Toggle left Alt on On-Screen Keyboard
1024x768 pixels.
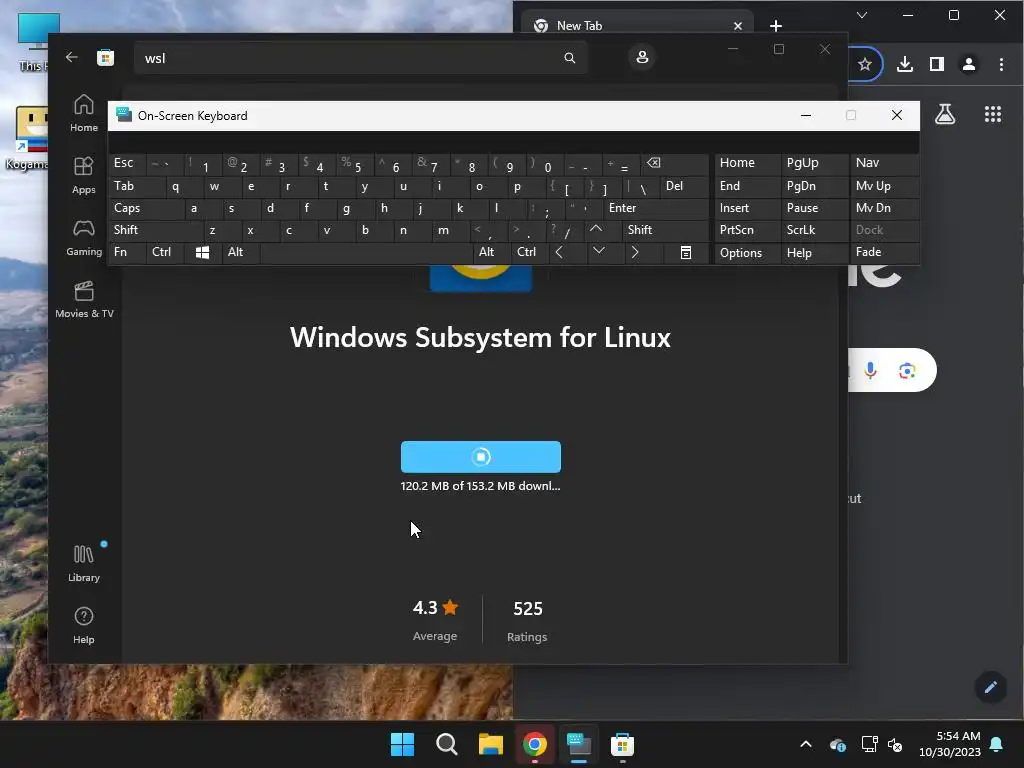241,252
